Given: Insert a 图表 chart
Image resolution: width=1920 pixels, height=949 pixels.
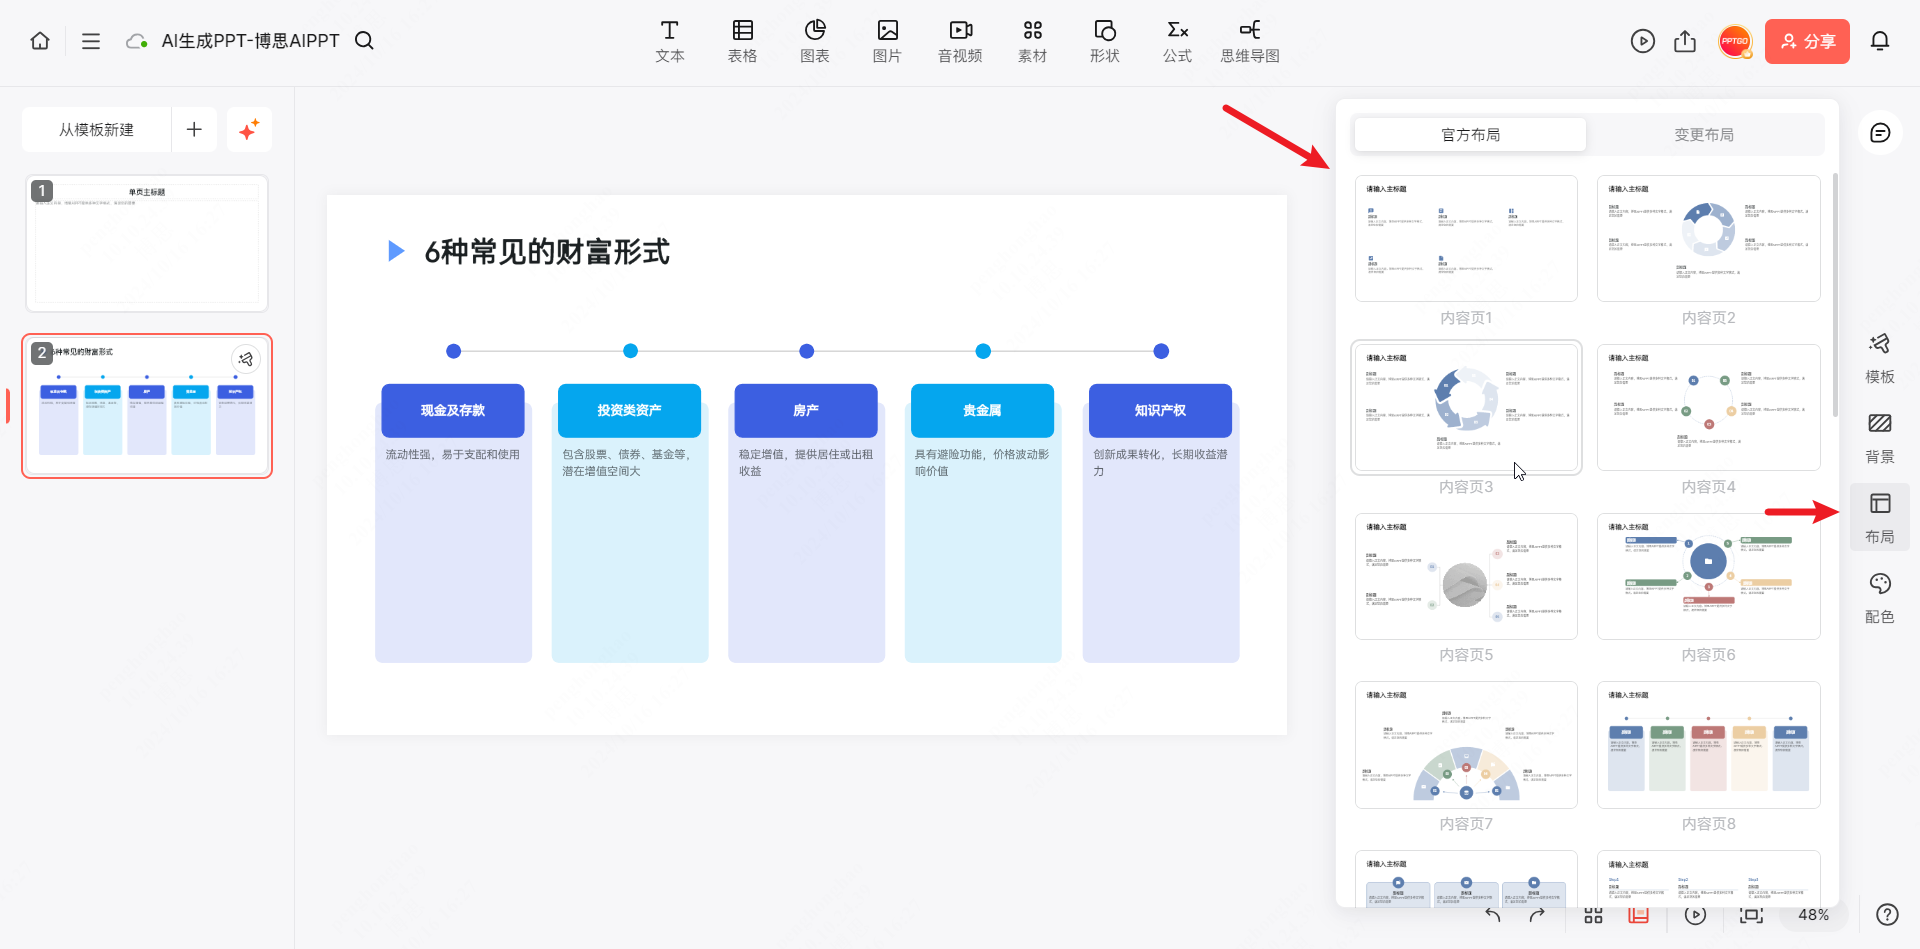Looking at the screenshot, I should pyautogui.click(x=815, y=42).
